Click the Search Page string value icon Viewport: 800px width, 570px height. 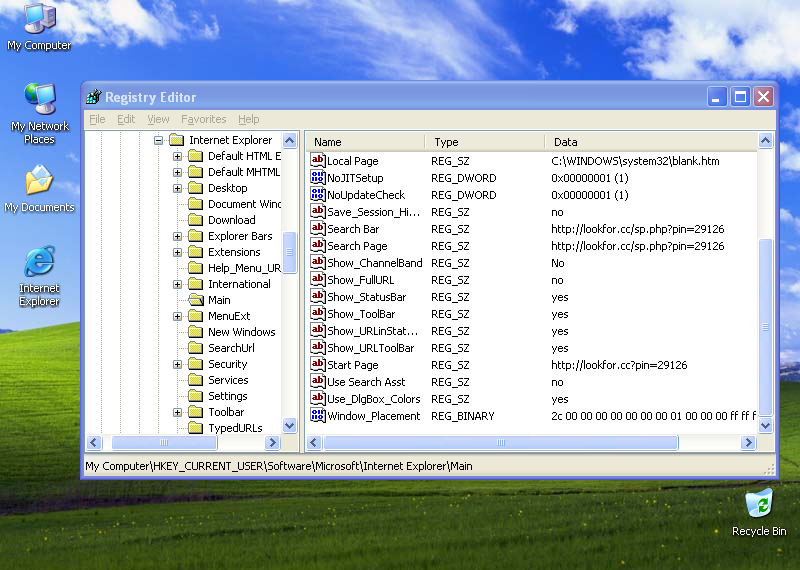[317, 245]
